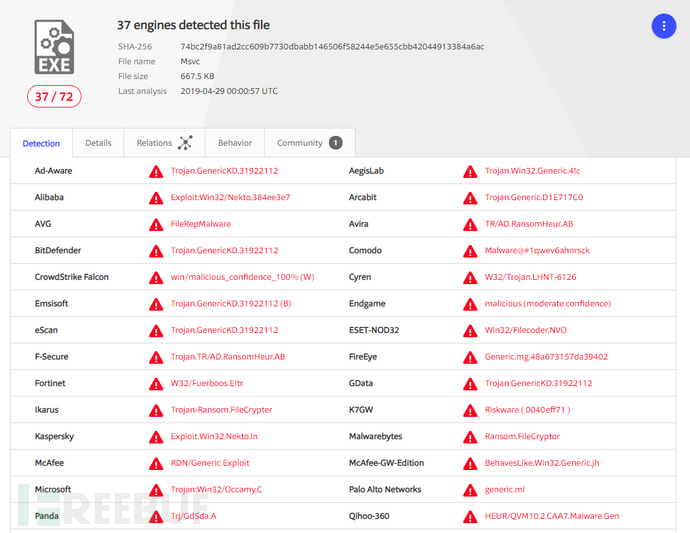
Task: Click the warning icon for Palo Alto Networks
Action: point(470,490)
